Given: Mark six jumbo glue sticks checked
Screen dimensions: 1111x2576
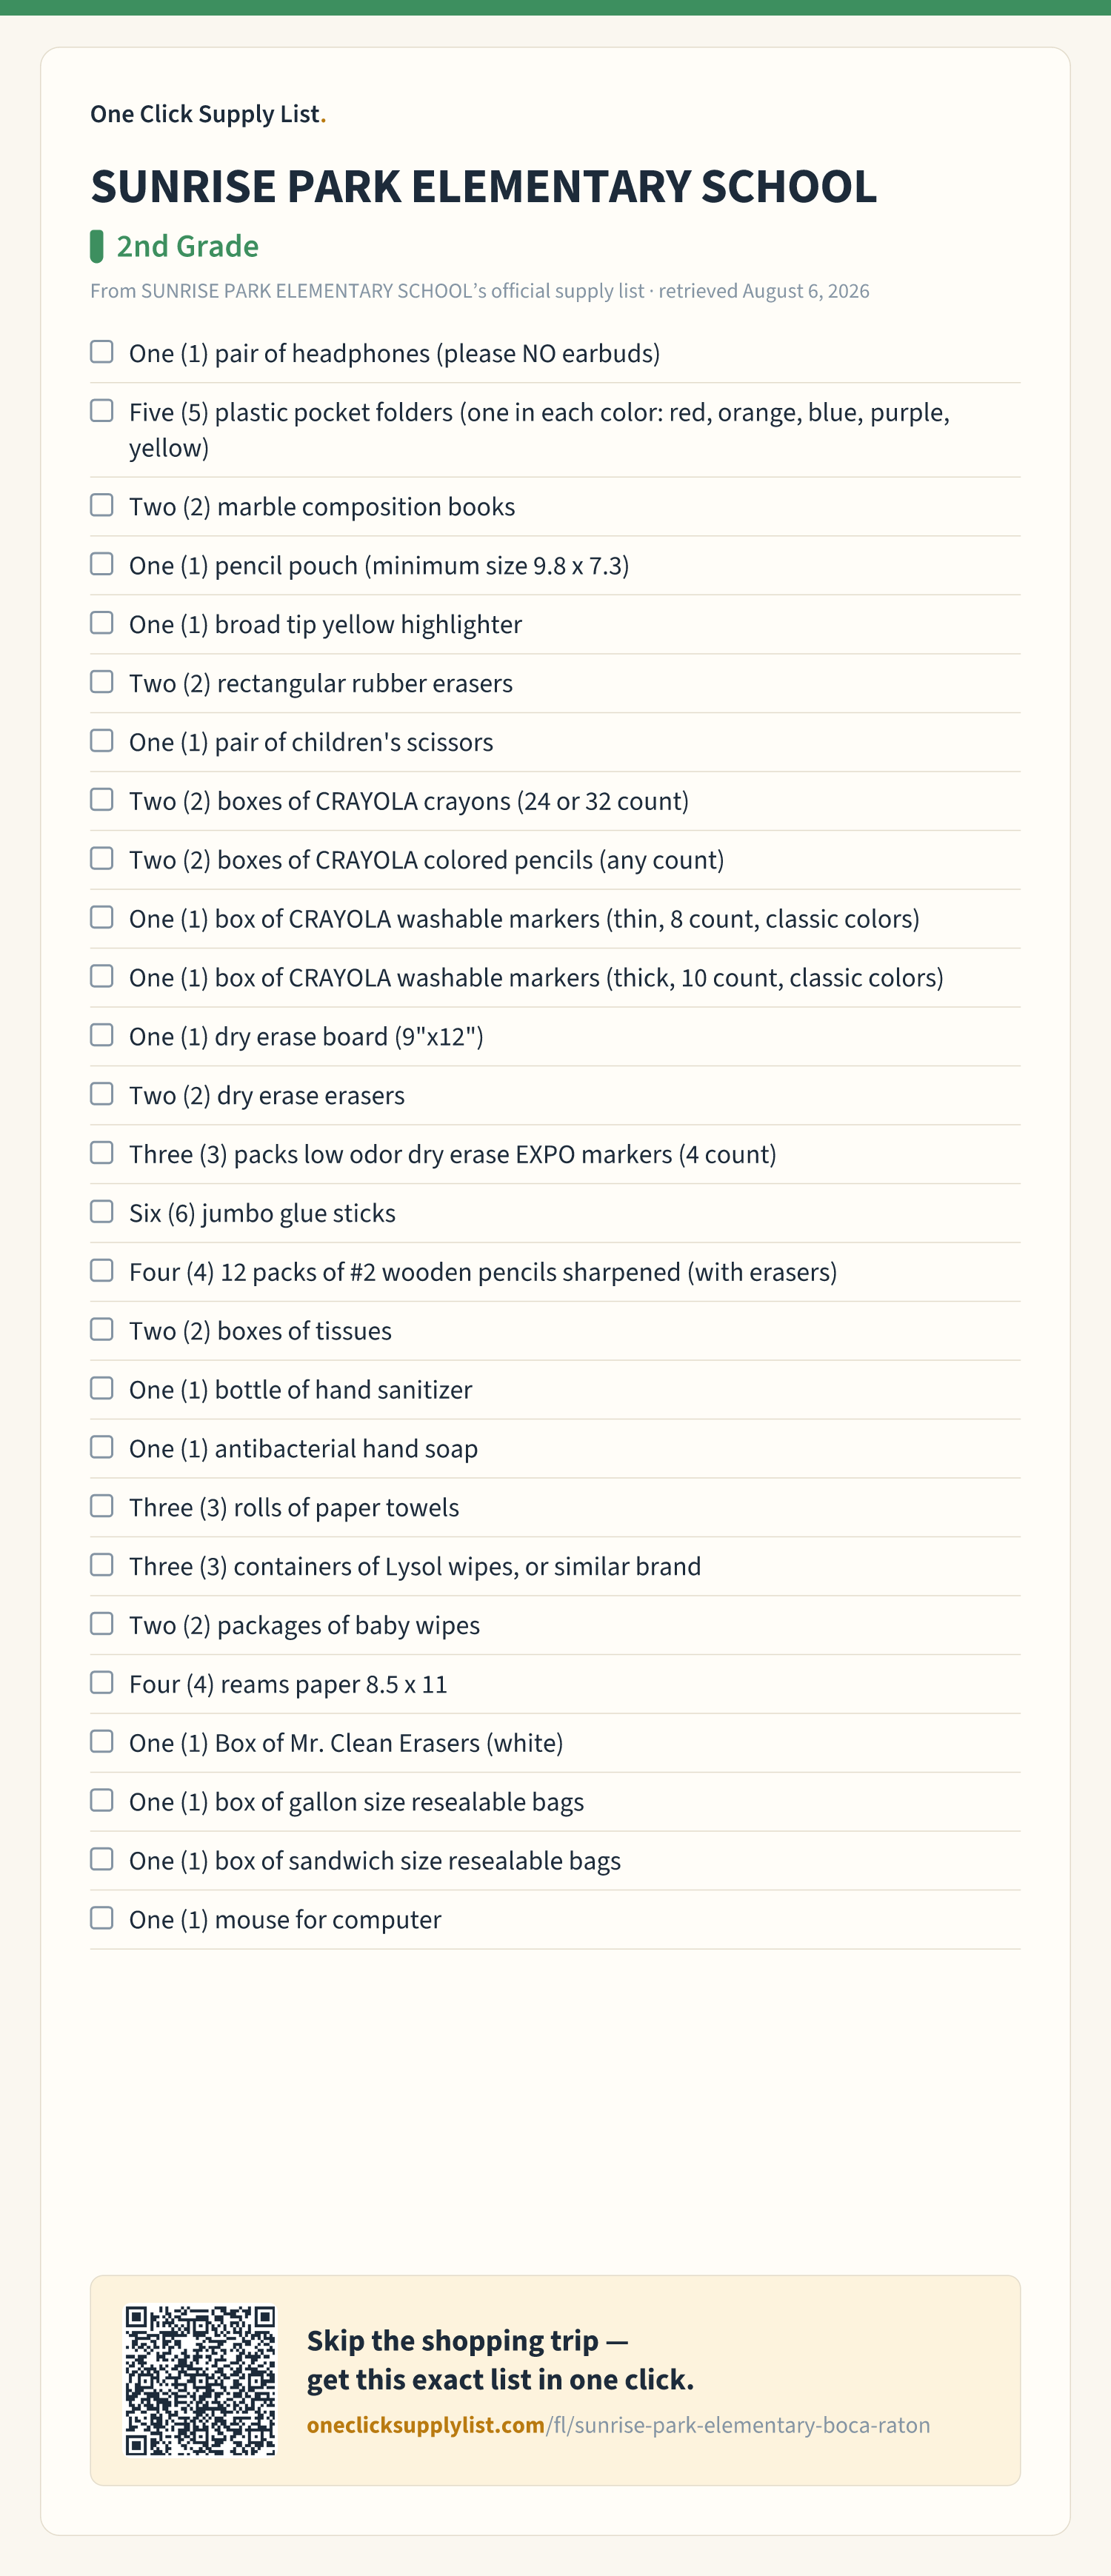Looking at the screenshot, I should pyautogui.click(x=102, y=1212).
